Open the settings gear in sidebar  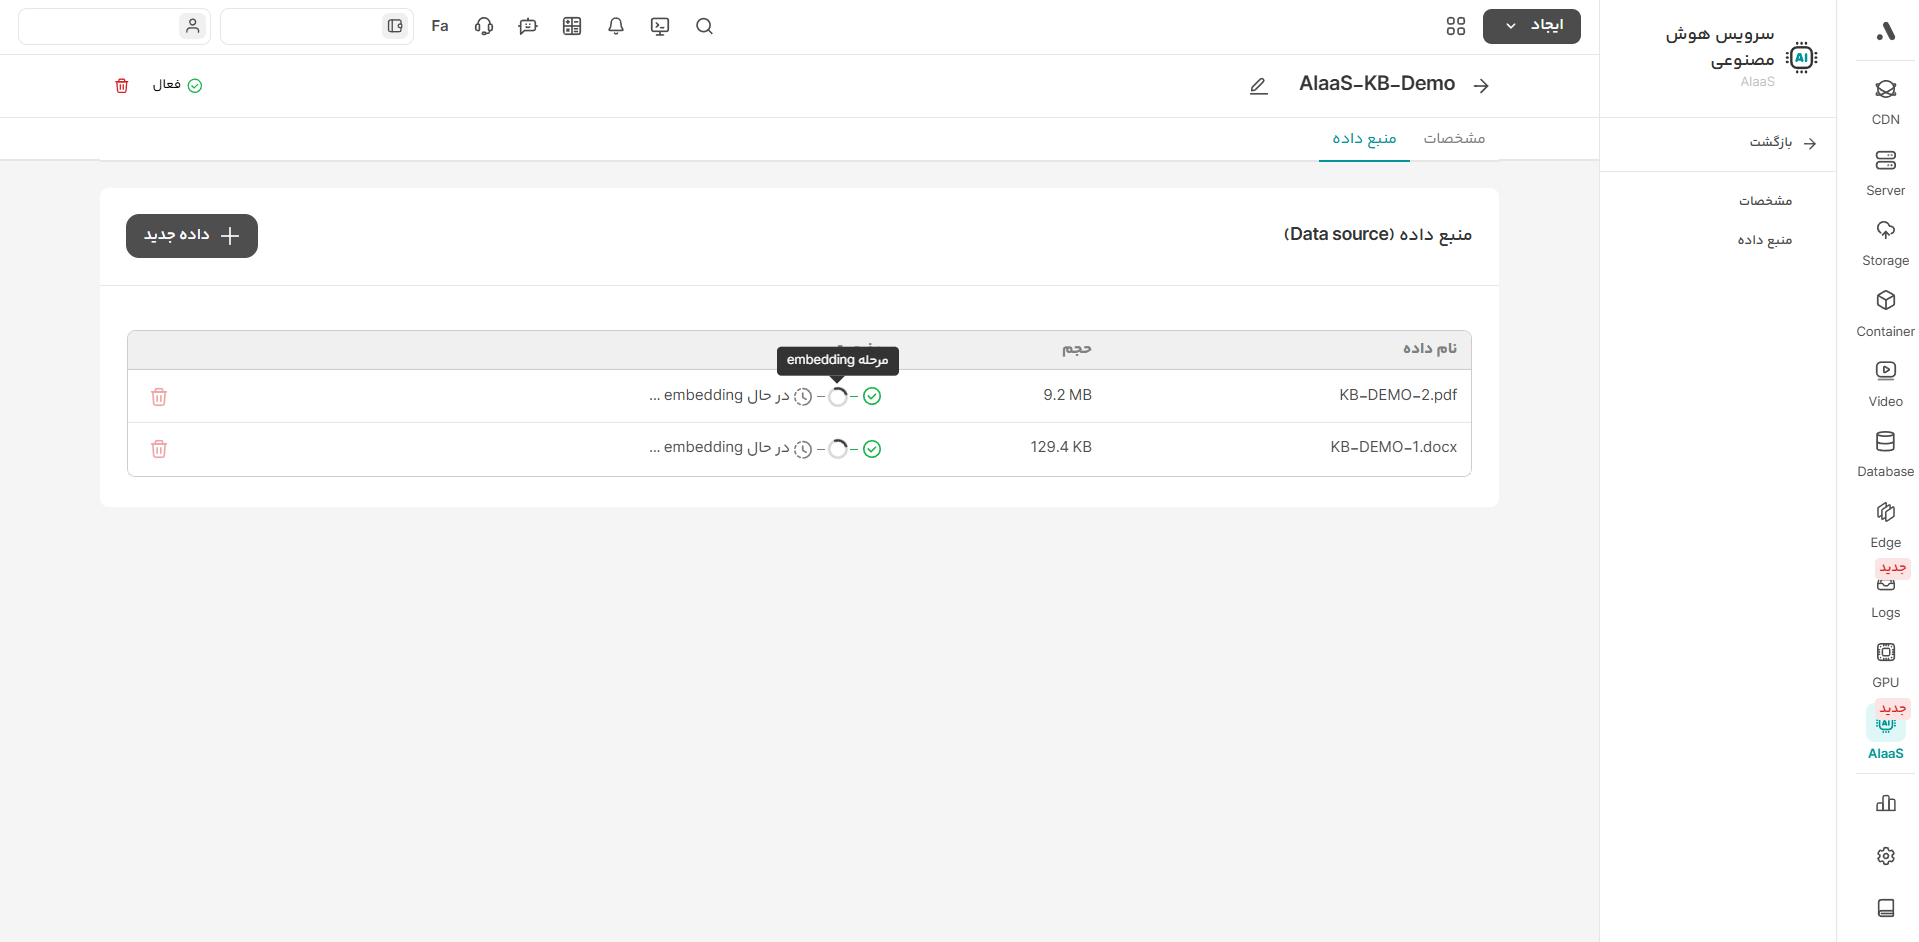[1885, 856]
